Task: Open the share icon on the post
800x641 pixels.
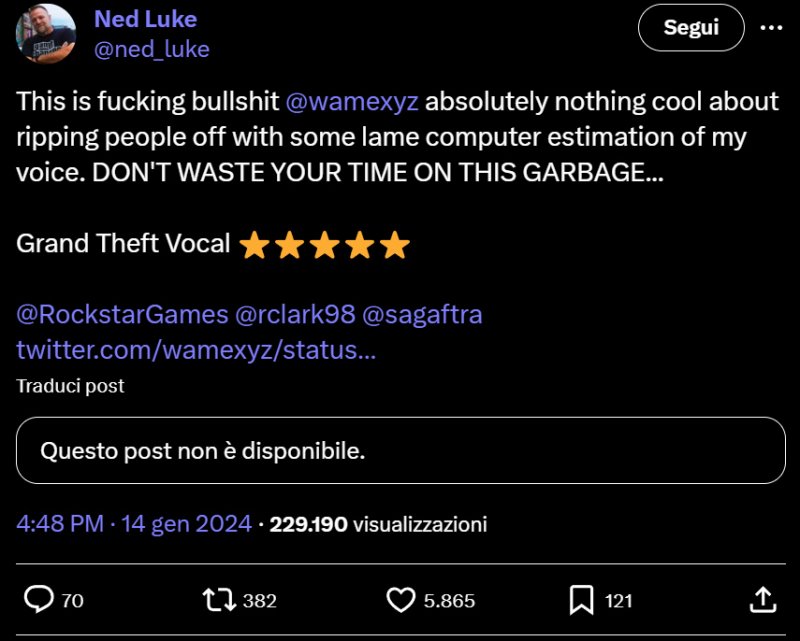Action: [x=761, y=600]
